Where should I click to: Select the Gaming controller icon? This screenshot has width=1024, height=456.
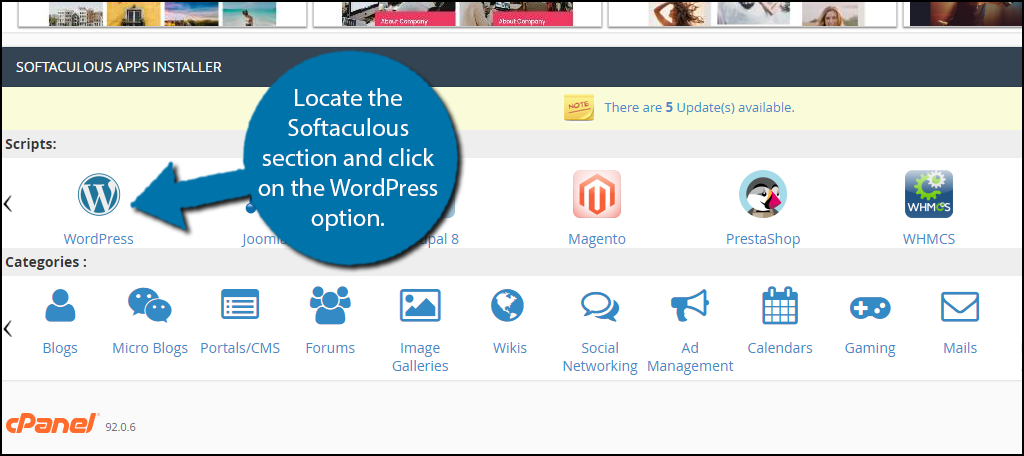click(x=870, y=308)
